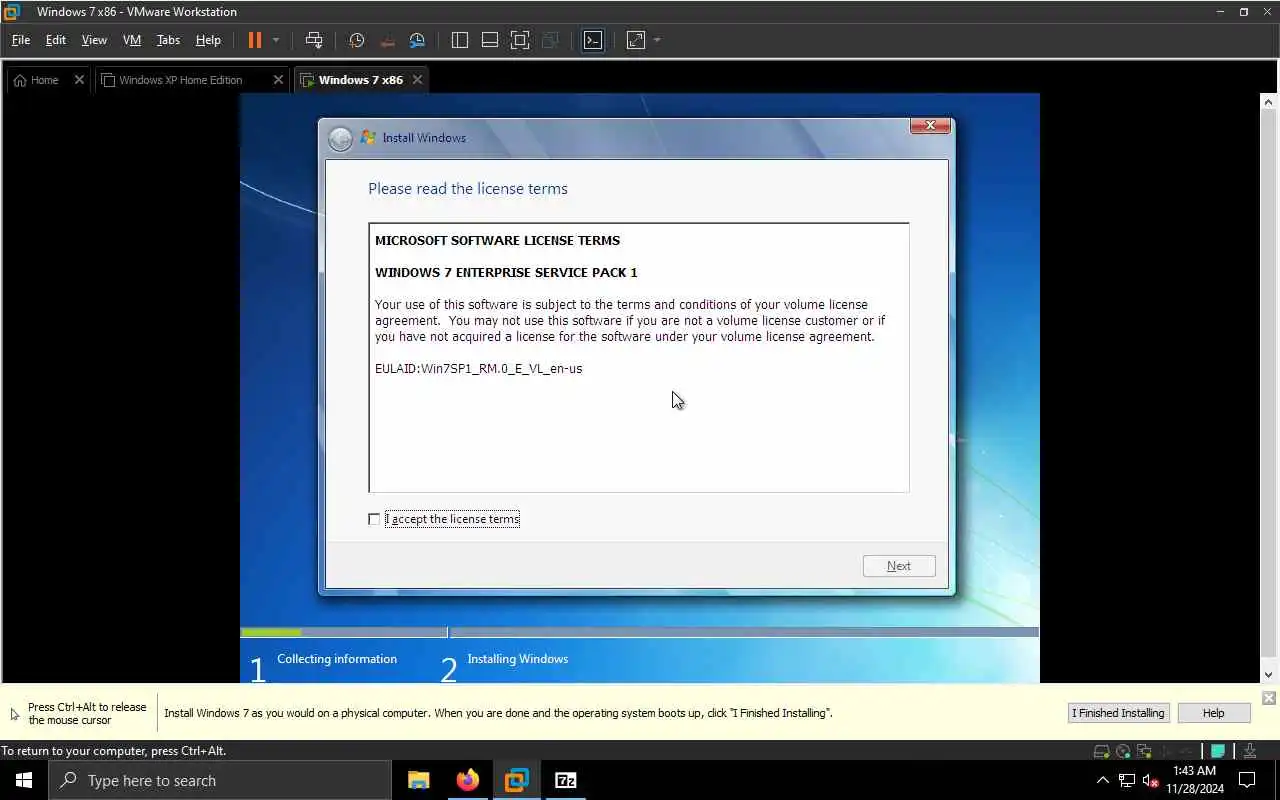Click the hard disk status icon
1280x800 pixels.
(1101, 751)
